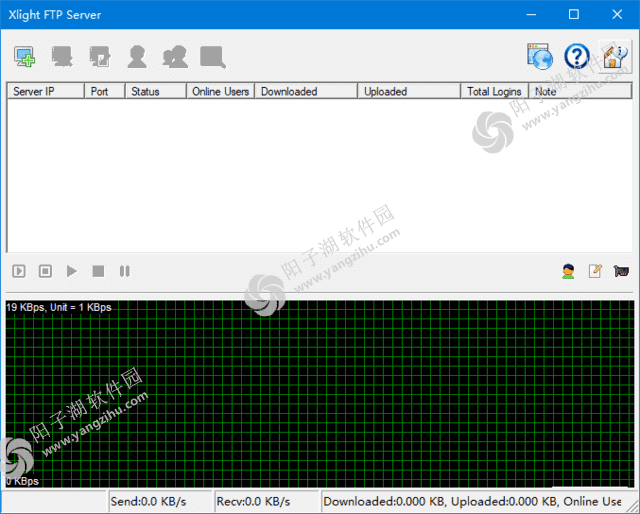
Task: Open the global options network card icon
Action: [x=621, y=271]
